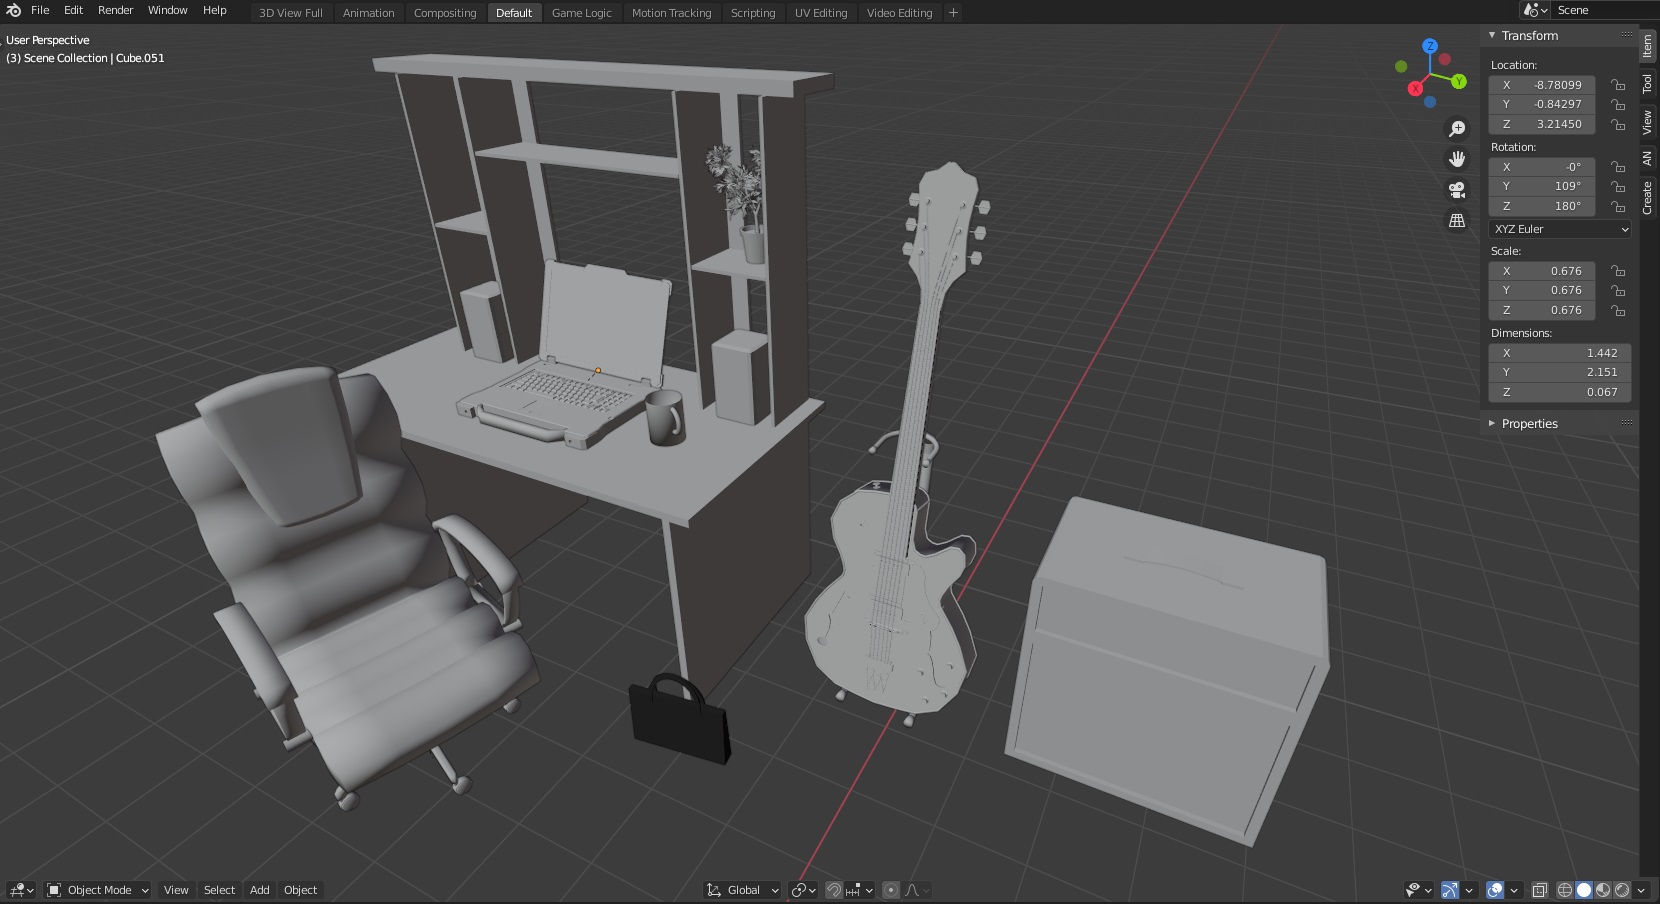Open the Object Mode dropdown
Image resolution: width=1660 pixels, height=904 pixels.
98,890
